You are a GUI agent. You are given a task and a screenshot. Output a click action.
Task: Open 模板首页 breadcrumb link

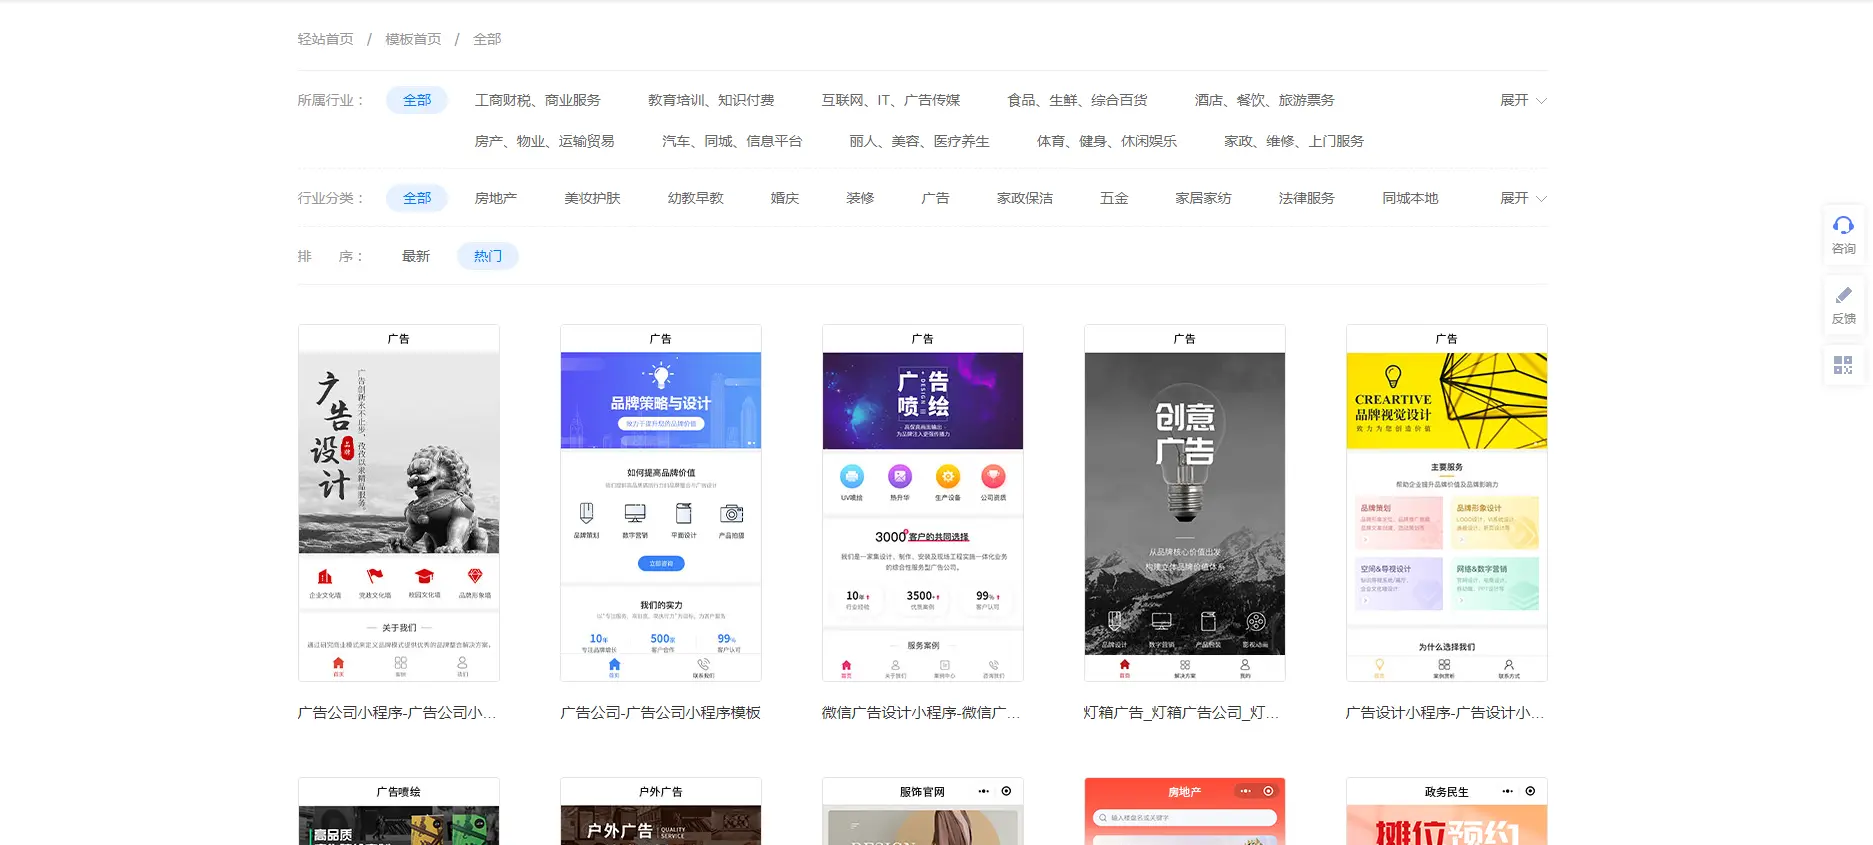point(412,39)
